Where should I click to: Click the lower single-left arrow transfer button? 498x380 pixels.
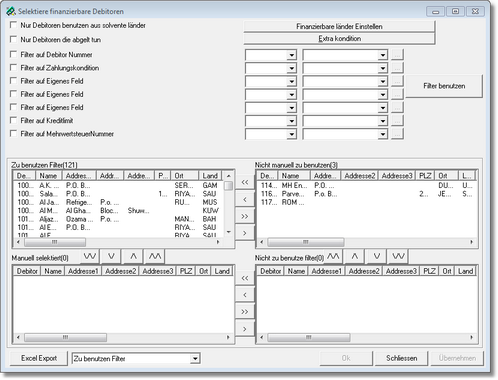coord(245,295)
